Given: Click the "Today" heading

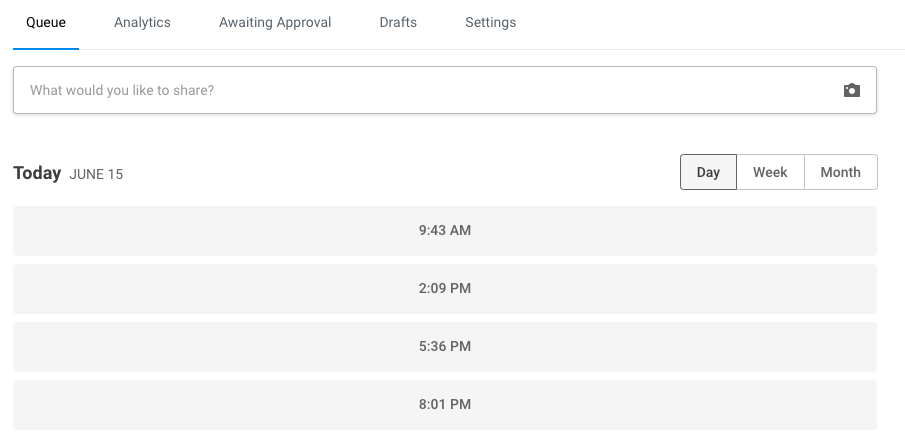Looking at the screenshot, I should (x=37, y=173).
